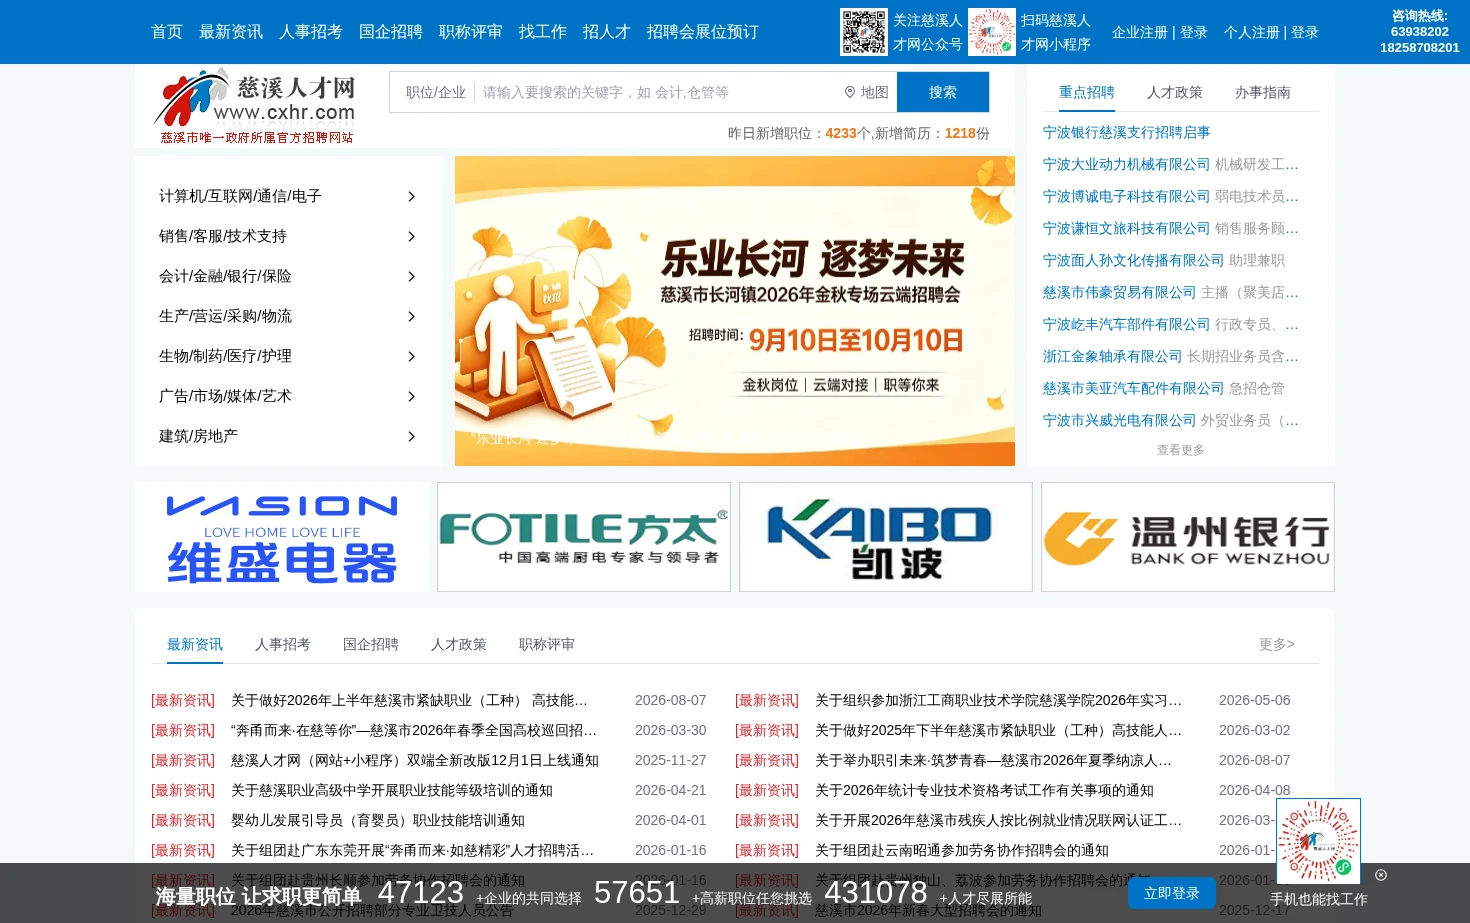The width and height of the screenshot is (1470, 923).
Task: Open news 婴幼儿发展引导员职业技能培训通知
Action: point(378,820)
